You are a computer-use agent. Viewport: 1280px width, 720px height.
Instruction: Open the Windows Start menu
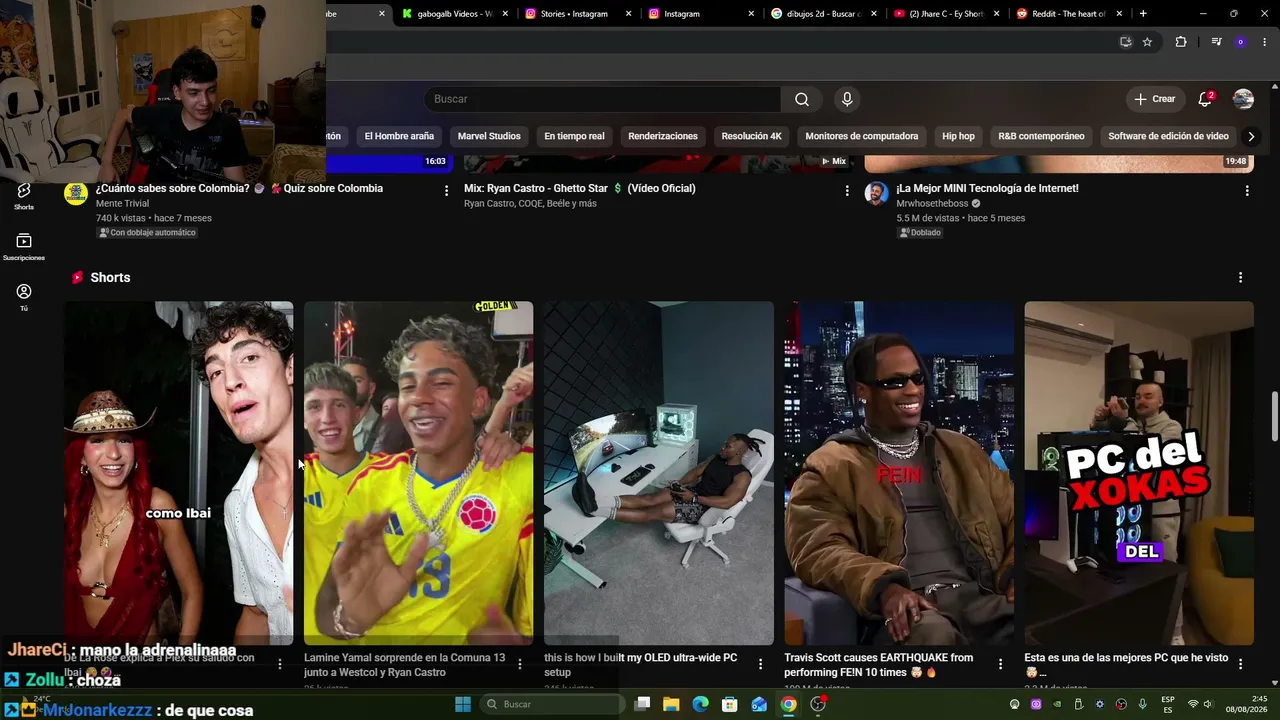pos(463,704)
